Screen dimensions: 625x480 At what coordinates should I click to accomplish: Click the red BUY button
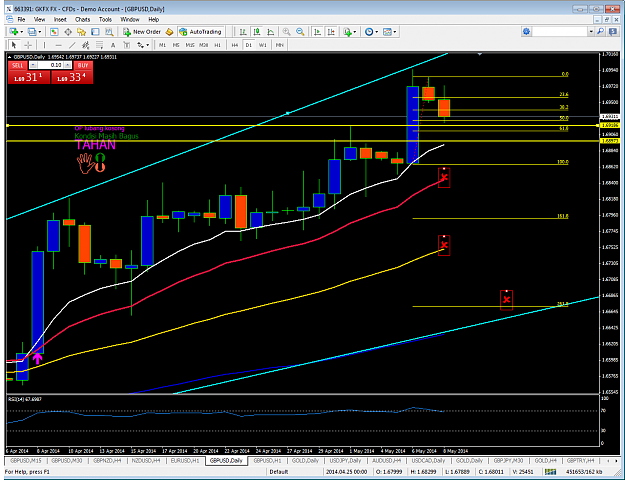[x=83, y=65]
